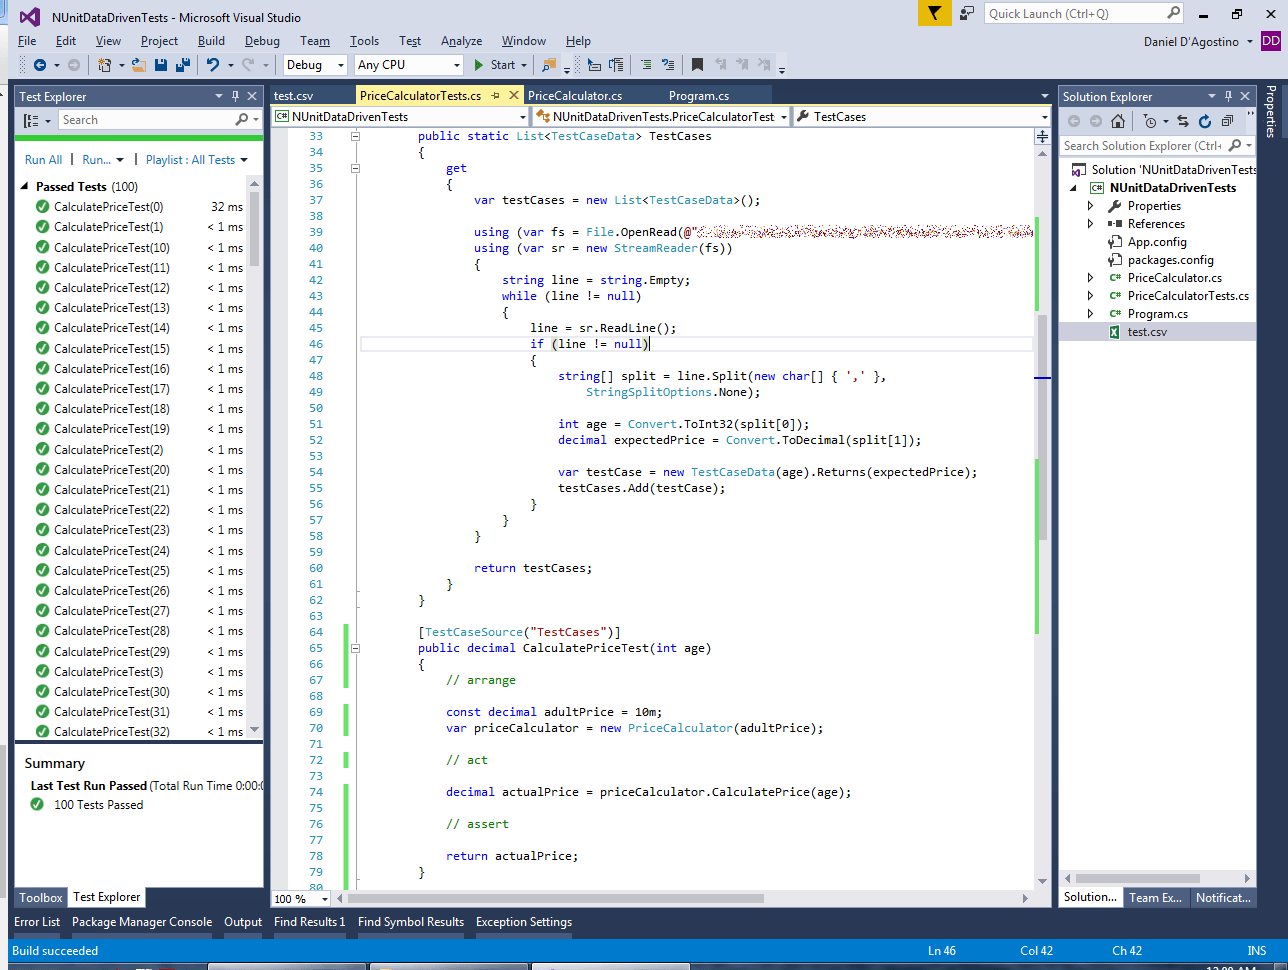Click the Test Explorer vertical scrollbar
Viewport: 1288px width, 970px height.
254,460
